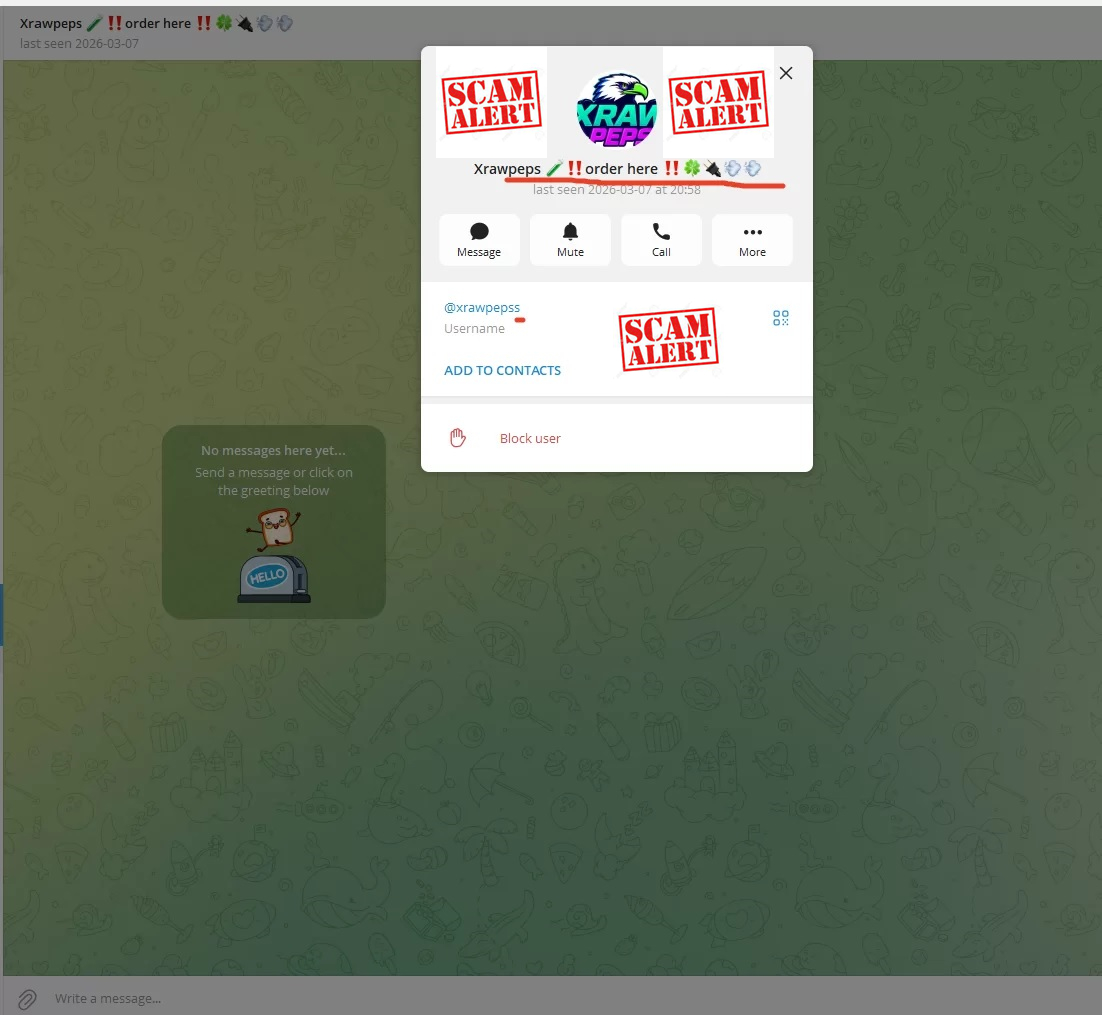Click ADD TO CONTACTS
1102x1015 pixels.
pos(502,370)
